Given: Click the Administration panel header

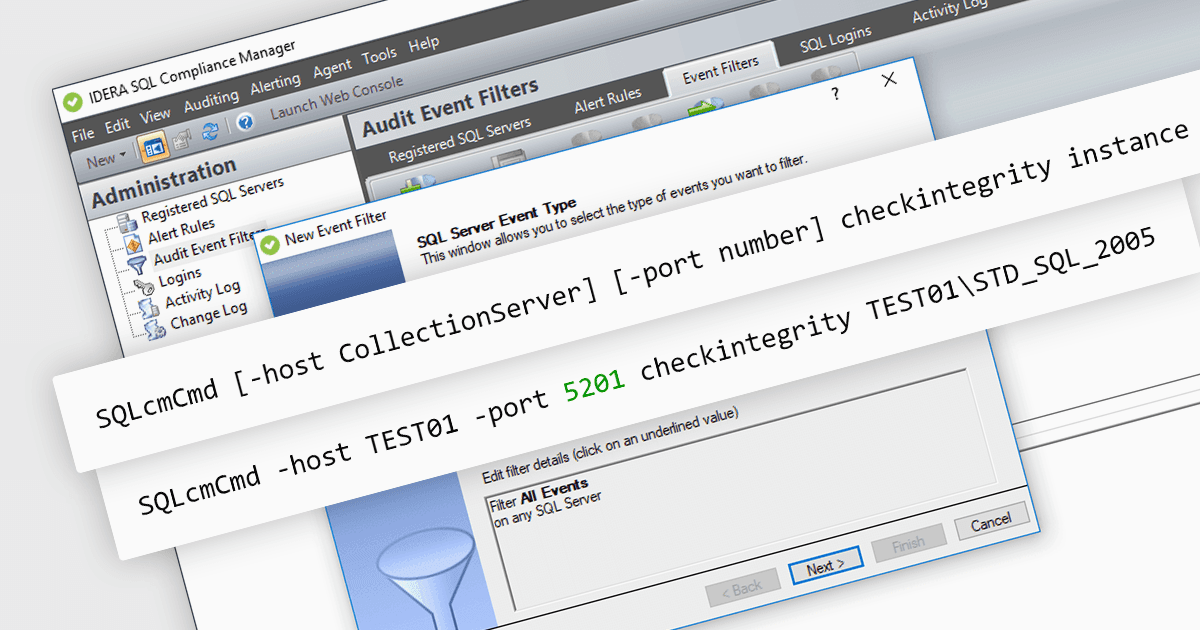Looking at the screenshot, I should [x=165, y=185].
